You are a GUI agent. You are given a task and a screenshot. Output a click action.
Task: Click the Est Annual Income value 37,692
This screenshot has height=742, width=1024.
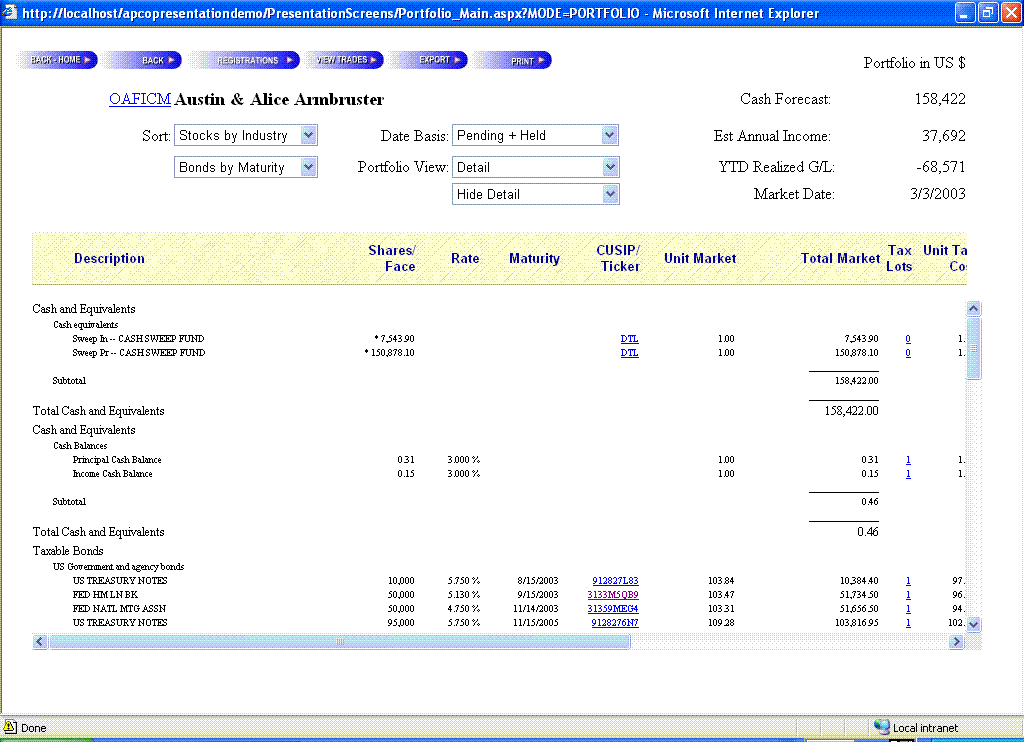click(x=944, y=136)
